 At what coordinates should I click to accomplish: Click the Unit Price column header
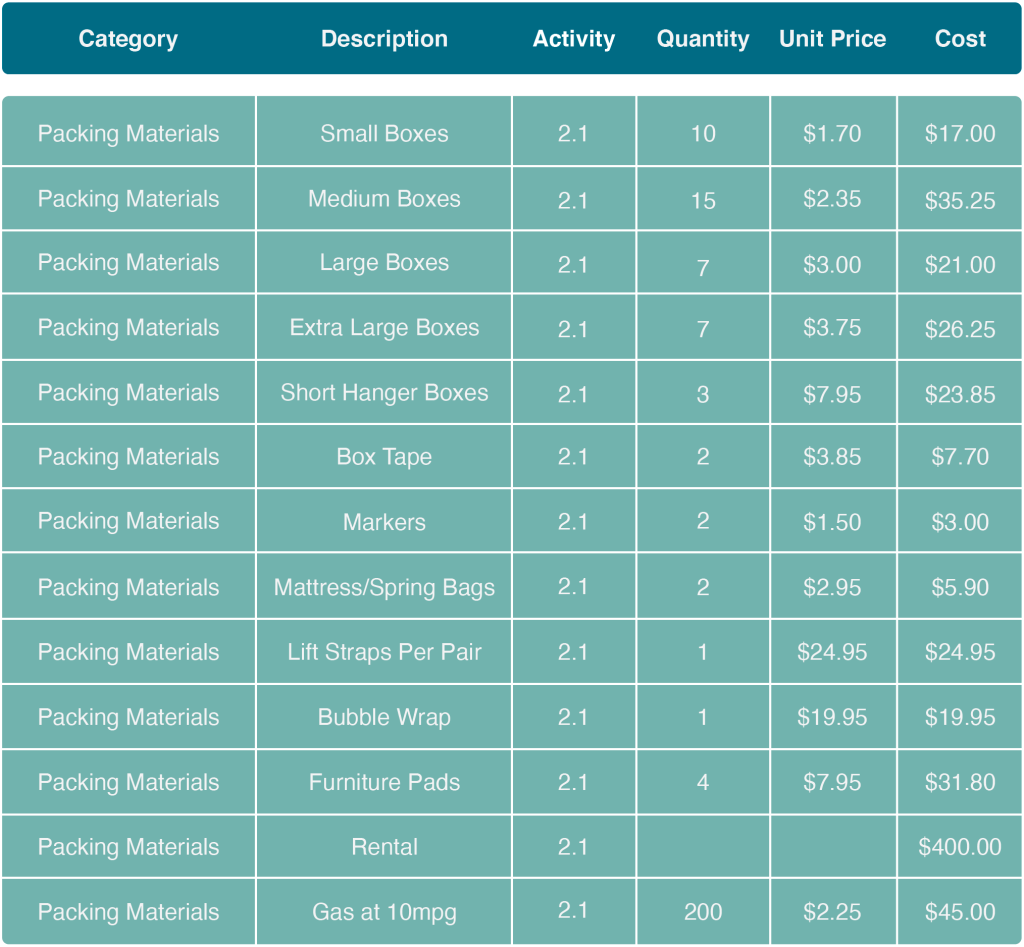[832, 39]
